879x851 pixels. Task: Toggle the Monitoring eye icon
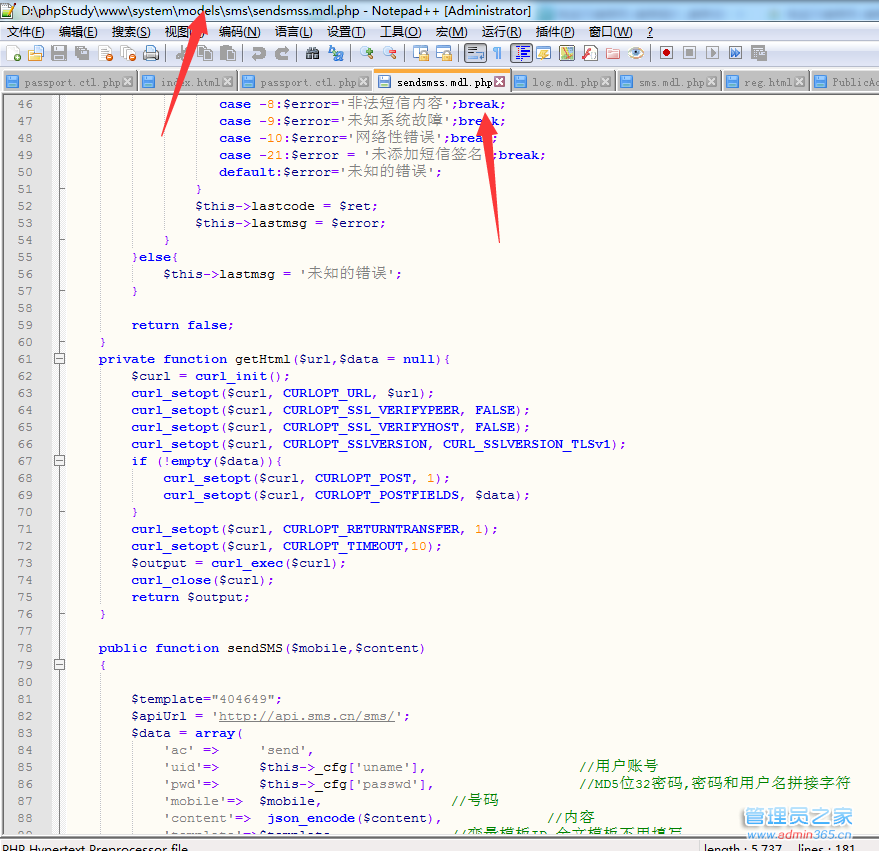(x=636, y=53)
